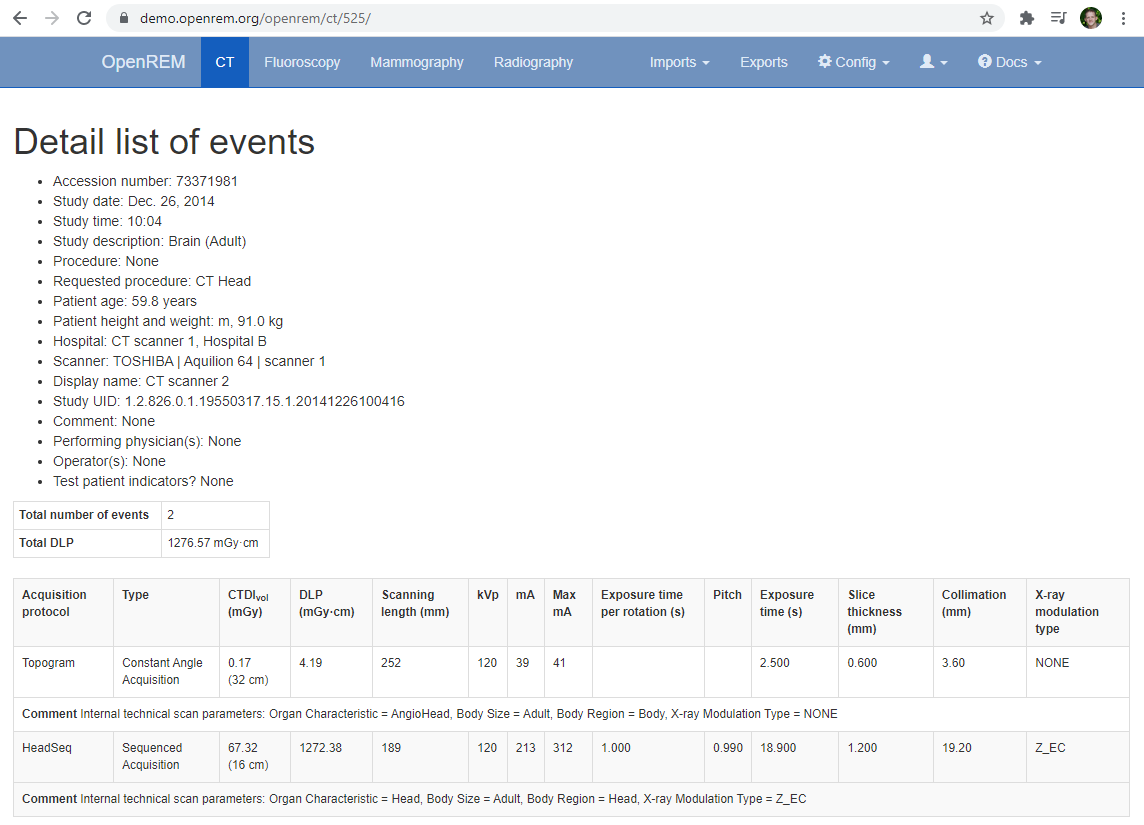Click the browser forward arrow
This screenshot has height=825, width=1144.
(52, 18)
